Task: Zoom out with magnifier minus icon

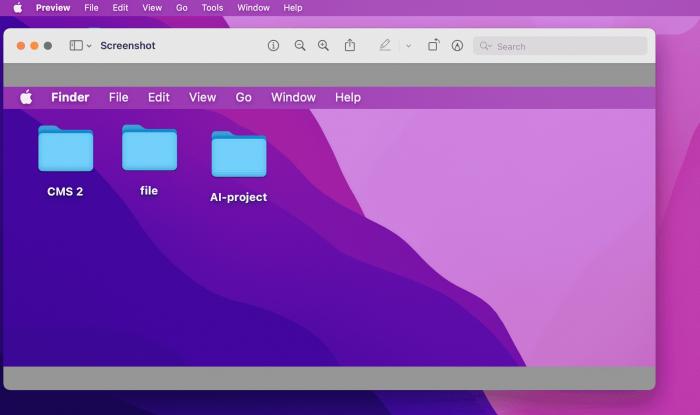Action: click(300, 46)
